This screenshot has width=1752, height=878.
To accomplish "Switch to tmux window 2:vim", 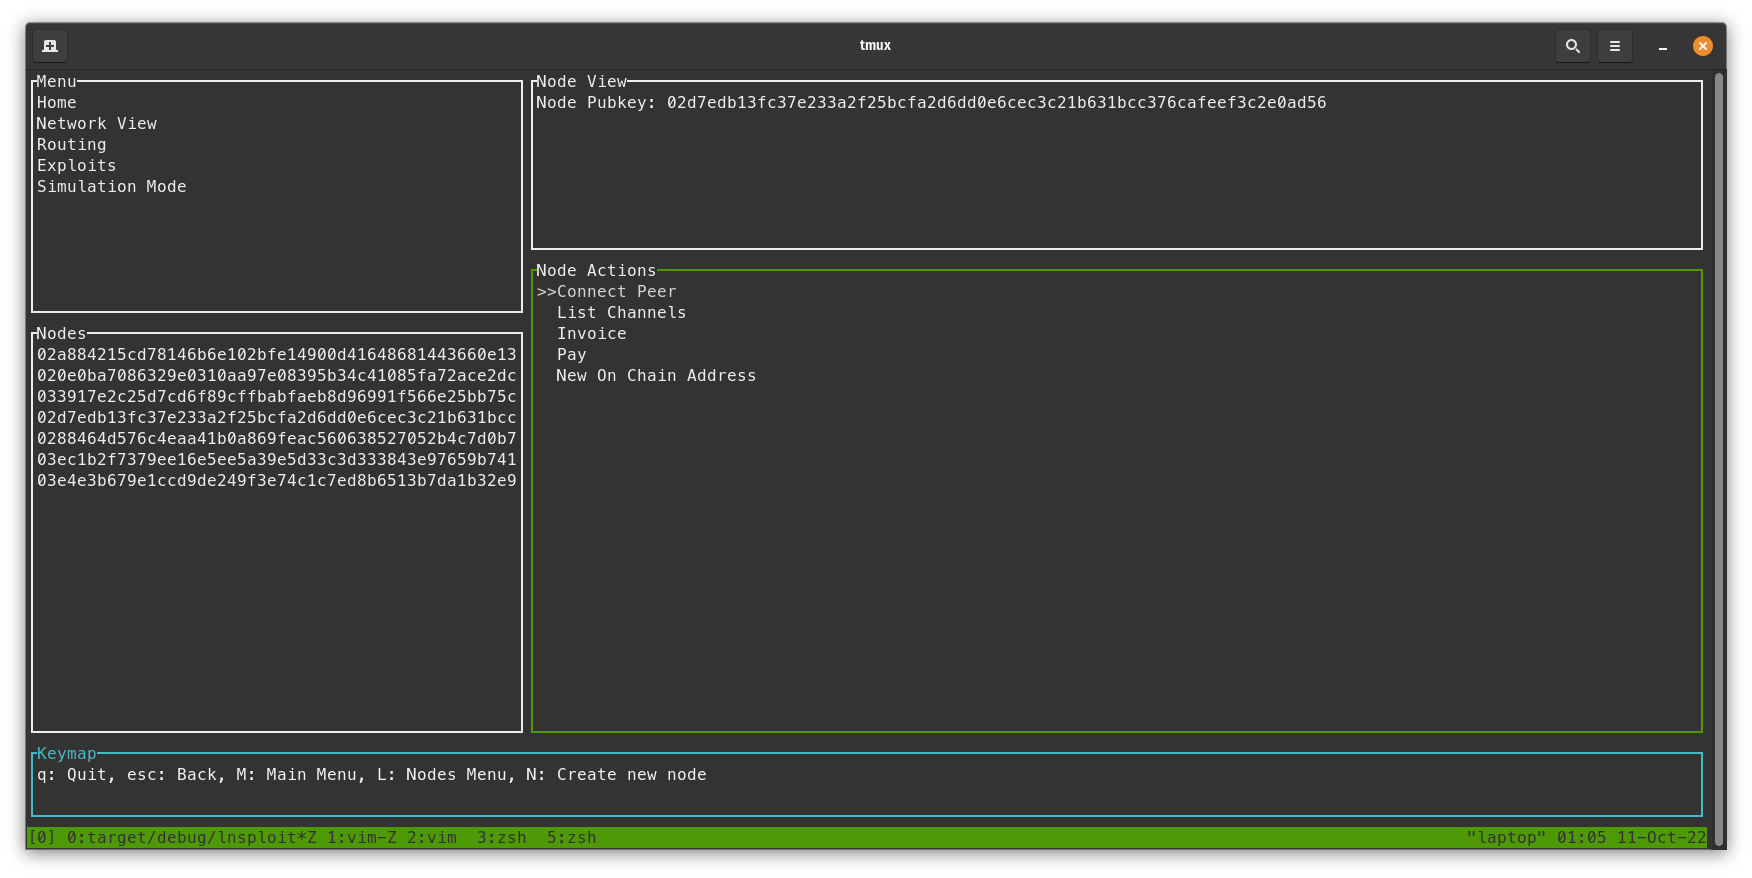I will point(432,838).
